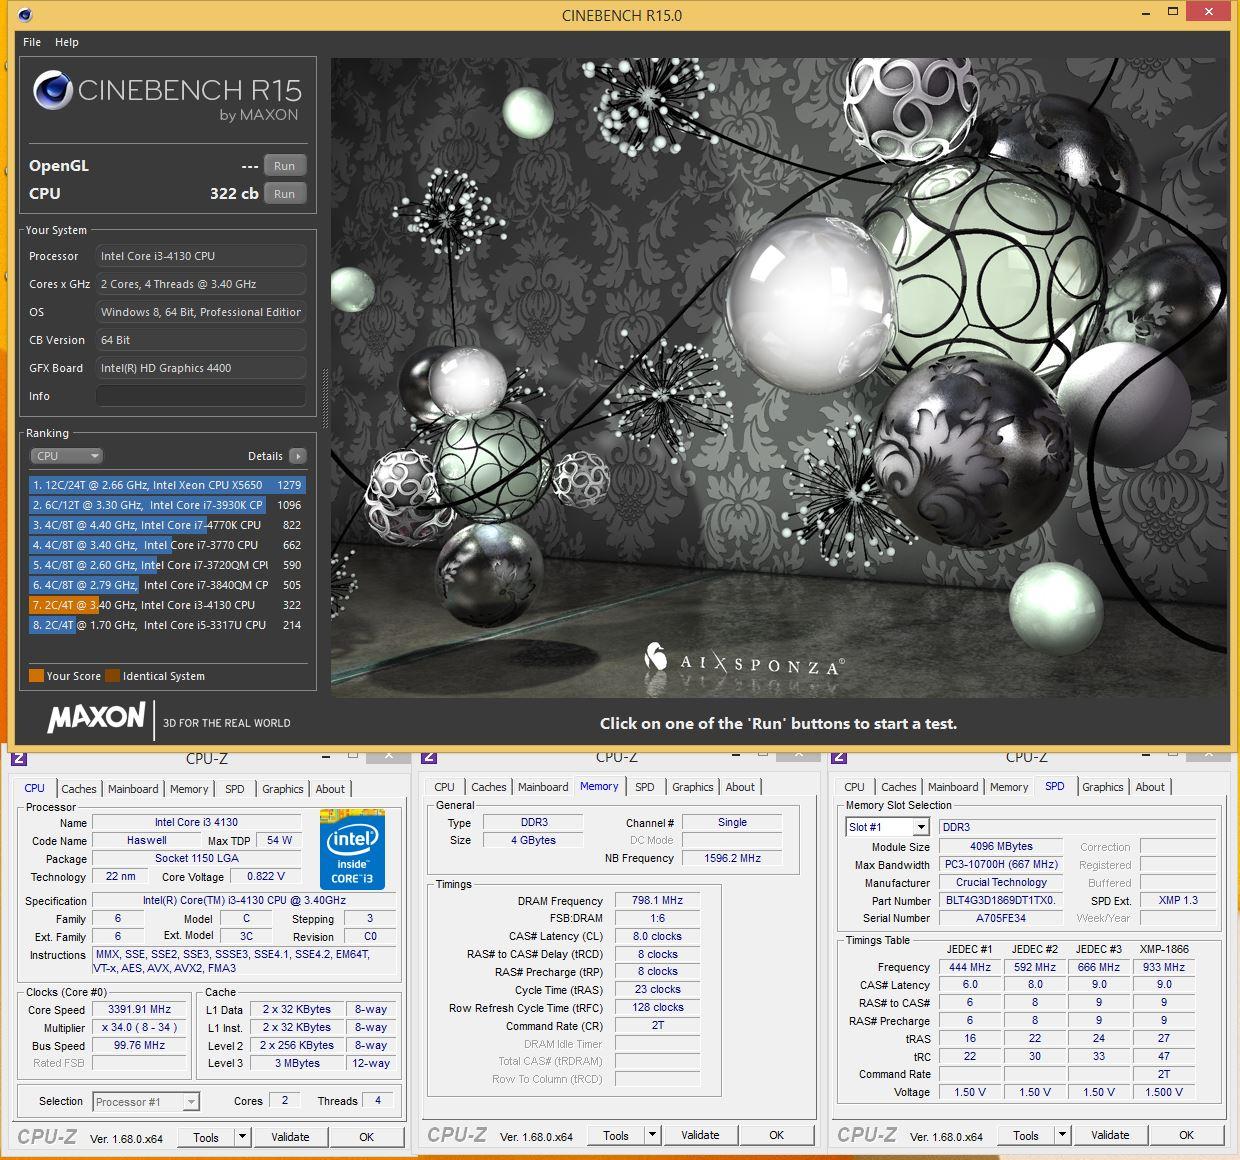
Task: Click the right CPU-Z window's Z icon
Action: click(839, 757)
